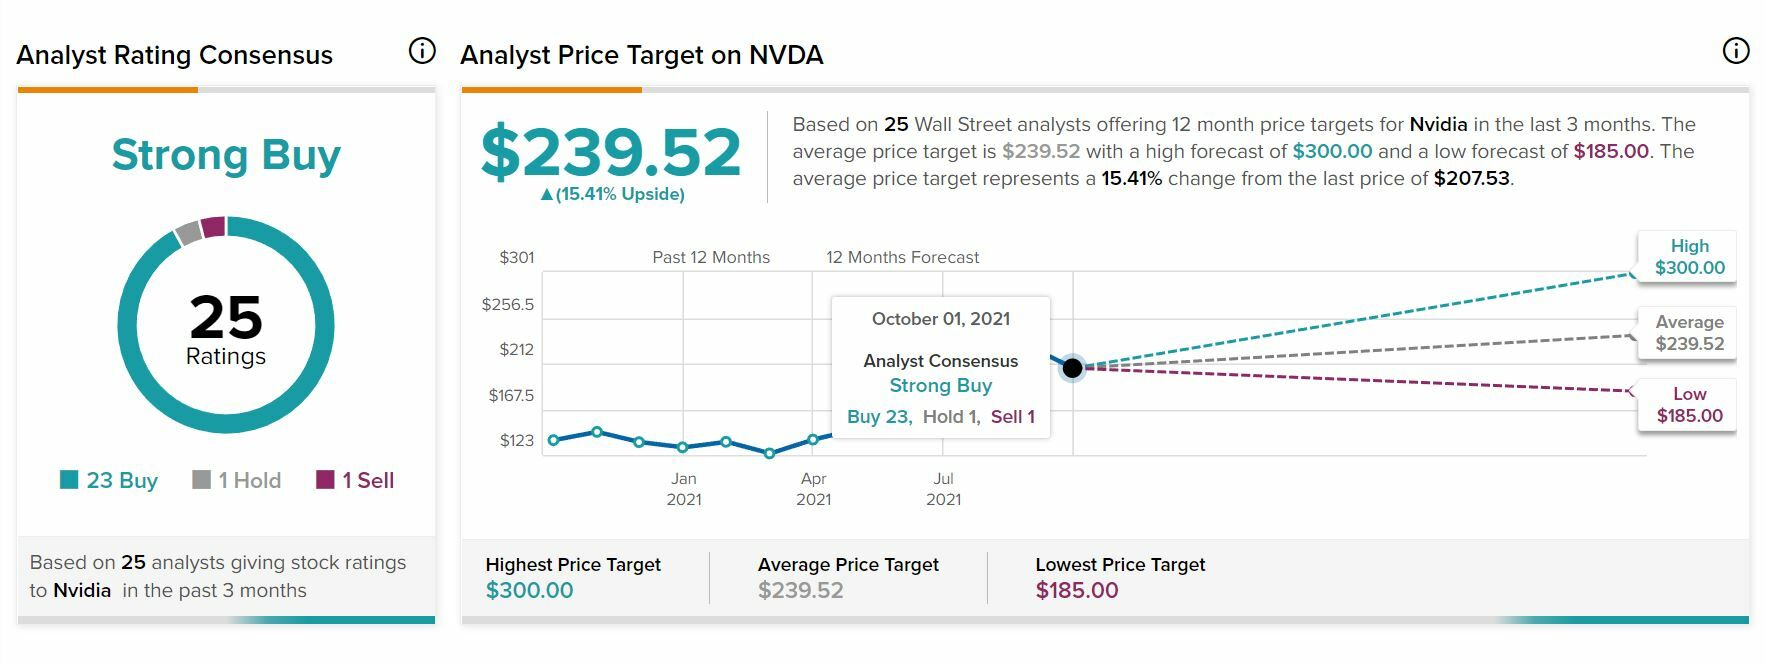Click the High $300.00 forecast label
The width and height of the screenshot is (1766, 664).
1689,257
